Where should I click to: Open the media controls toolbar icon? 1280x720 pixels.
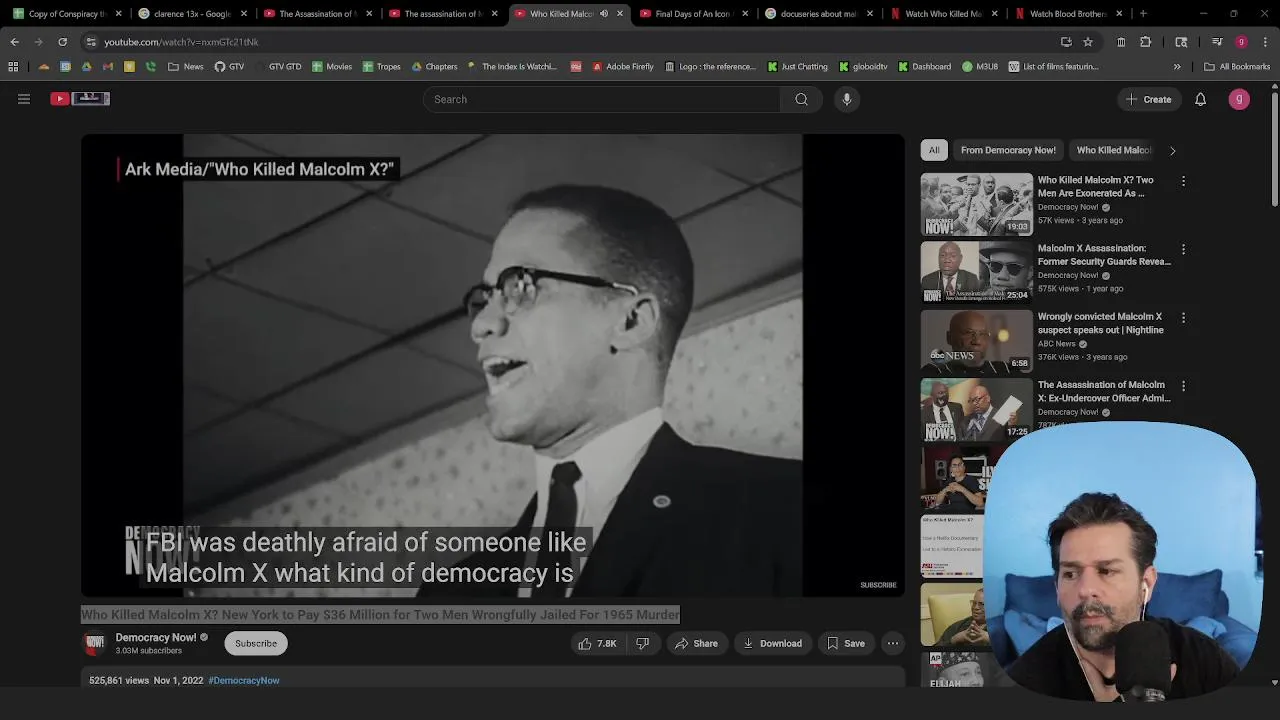tap(1217, 42)
